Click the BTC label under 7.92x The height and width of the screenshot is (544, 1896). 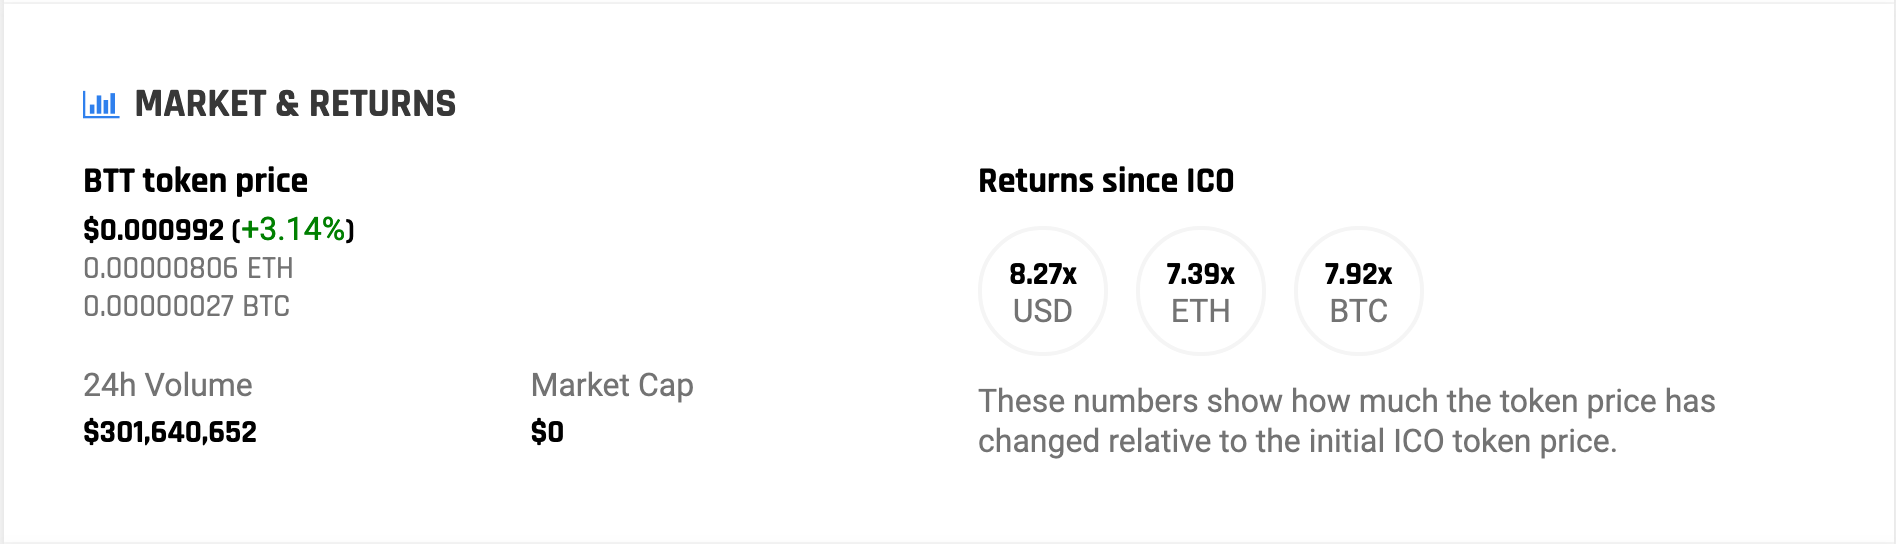click(1358, 312)
